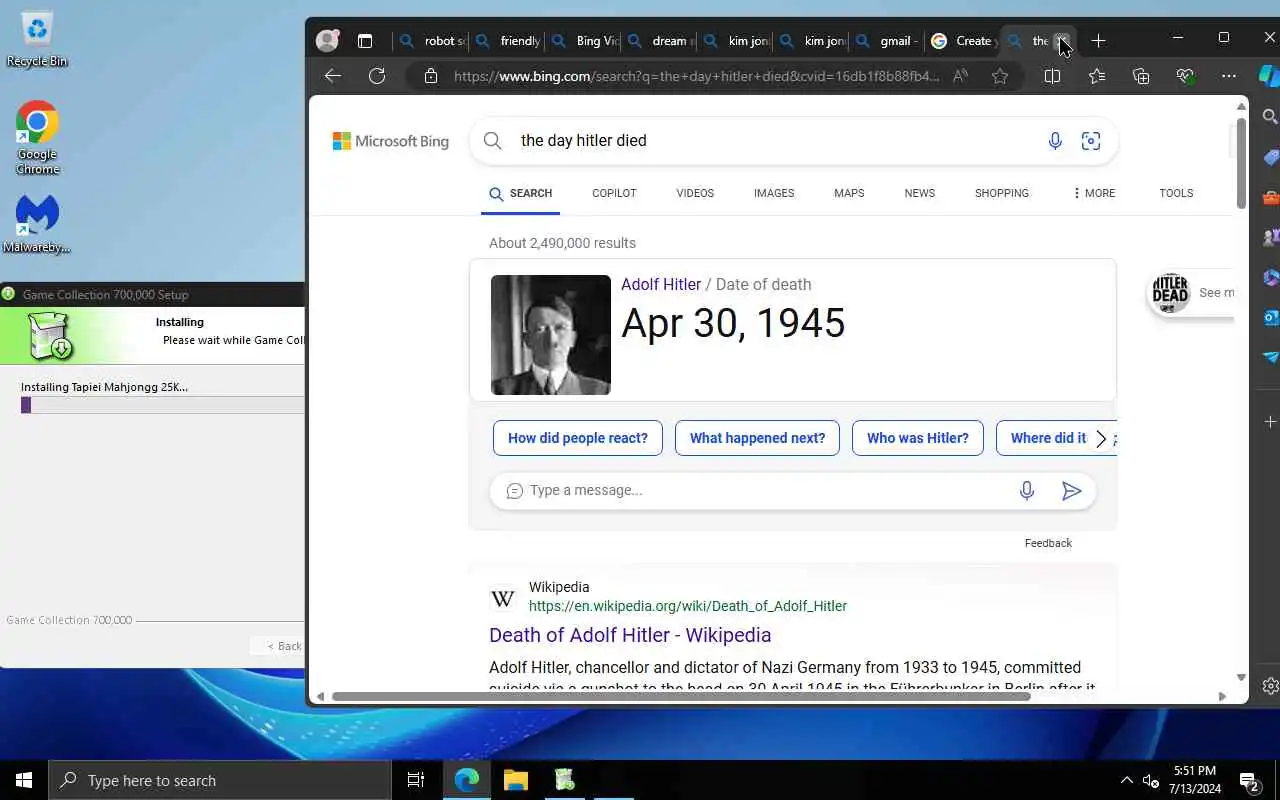Open Collections panel
The width and height of the screenshot is (1280, 800).
point(1141,76)
